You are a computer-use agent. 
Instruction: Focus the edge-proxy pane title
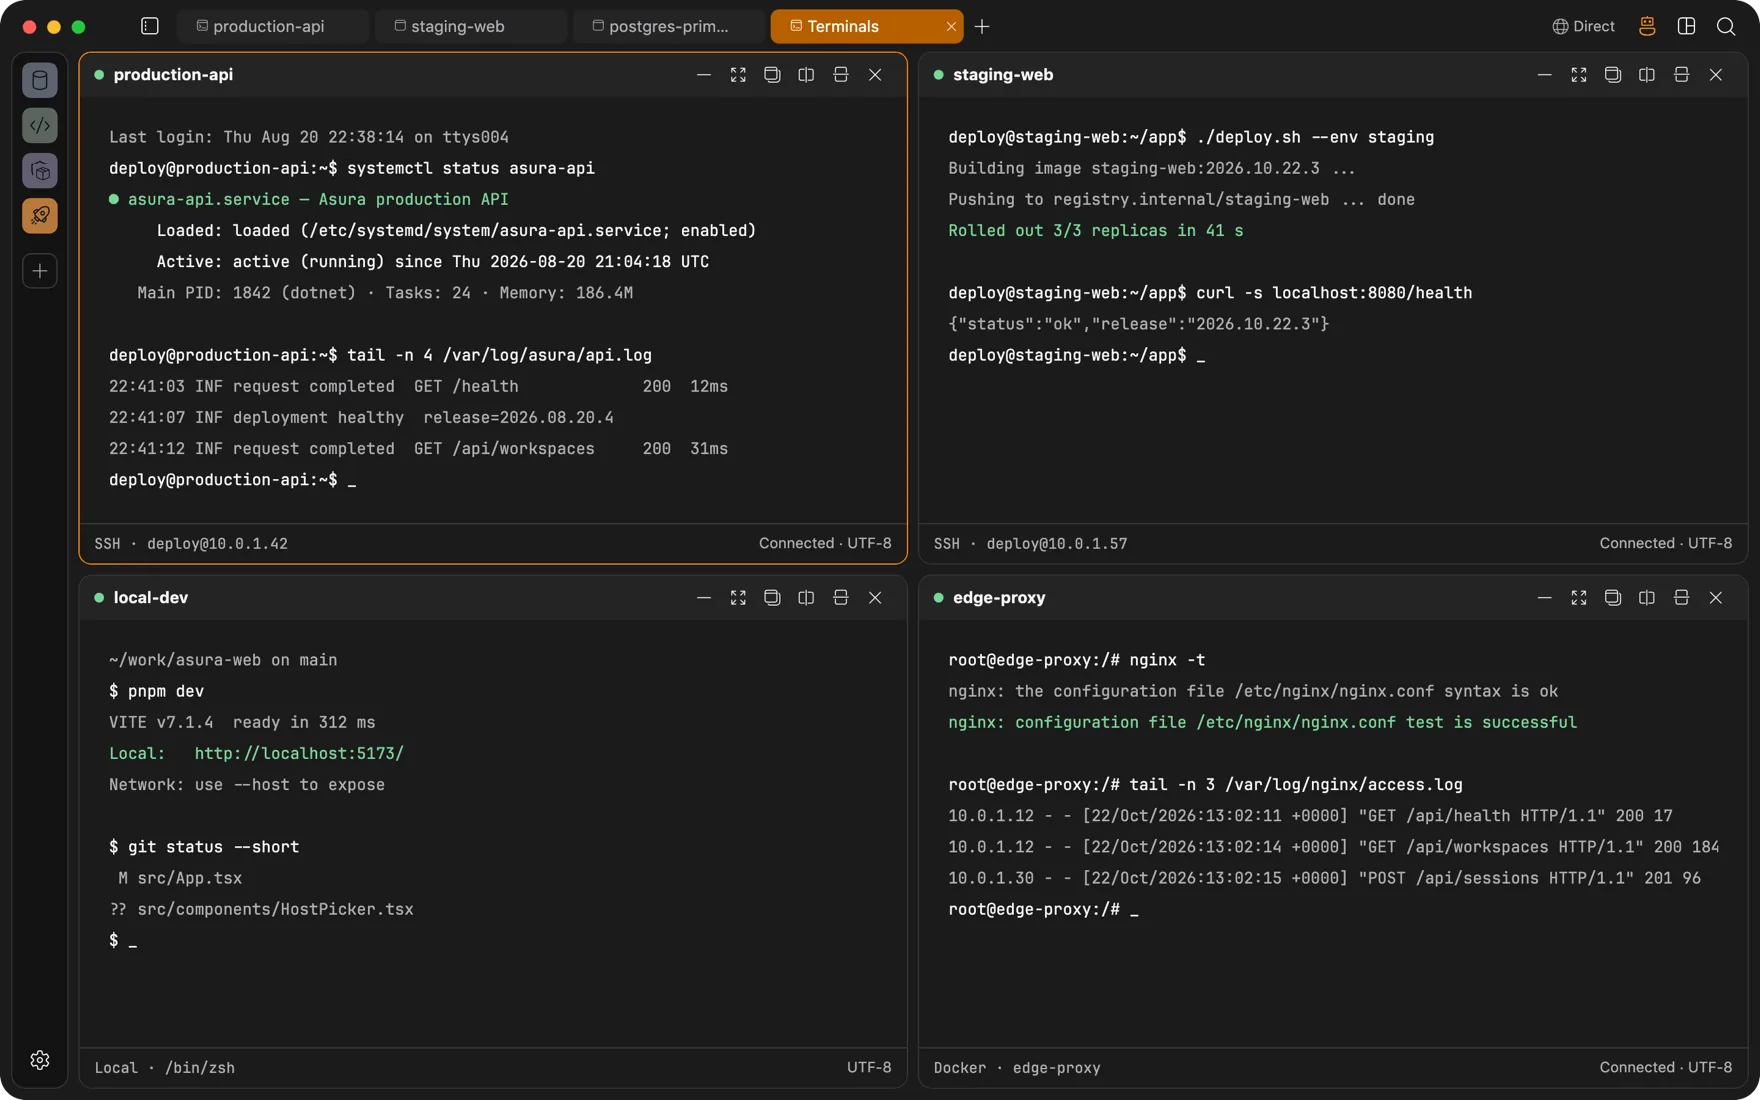999,598
